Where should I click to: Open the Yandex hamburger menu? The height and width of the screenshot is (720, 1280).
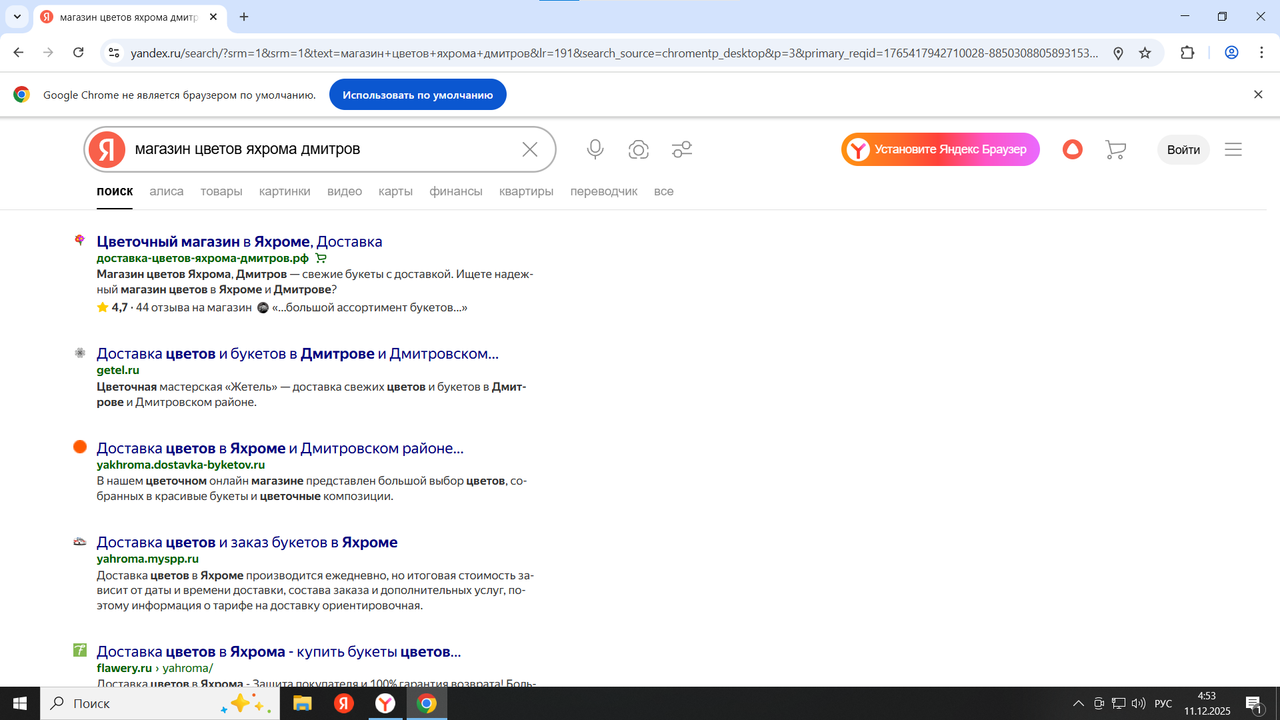(1233, 150)
